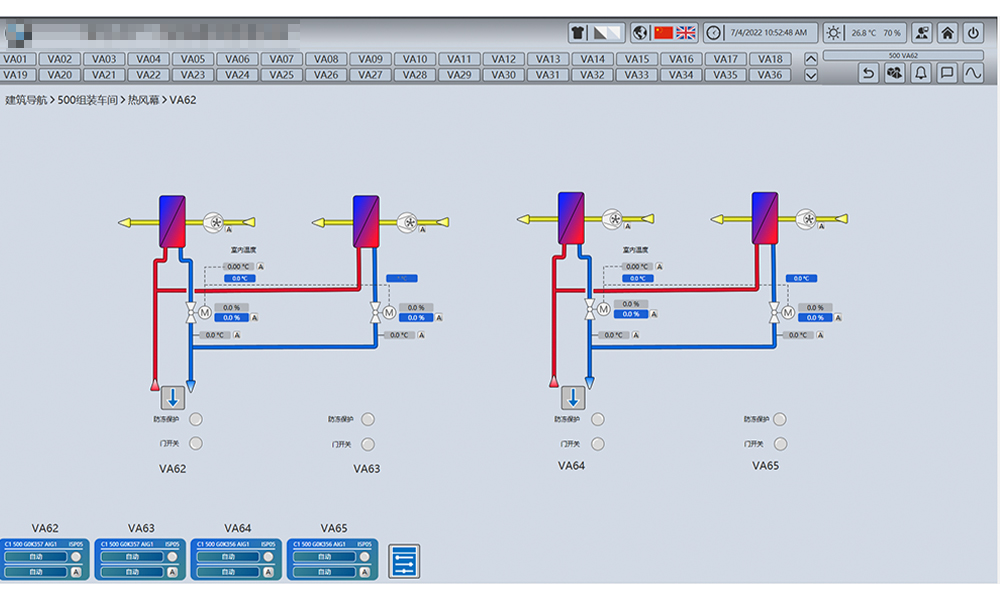The image size is (1000, 600).
Task: Select the VA27 tab
Action: 370,75
